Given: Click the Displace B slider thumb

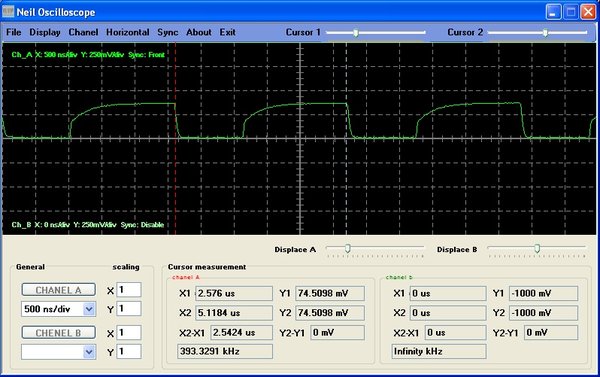Looking at the screenshot, I should point(537,248).
